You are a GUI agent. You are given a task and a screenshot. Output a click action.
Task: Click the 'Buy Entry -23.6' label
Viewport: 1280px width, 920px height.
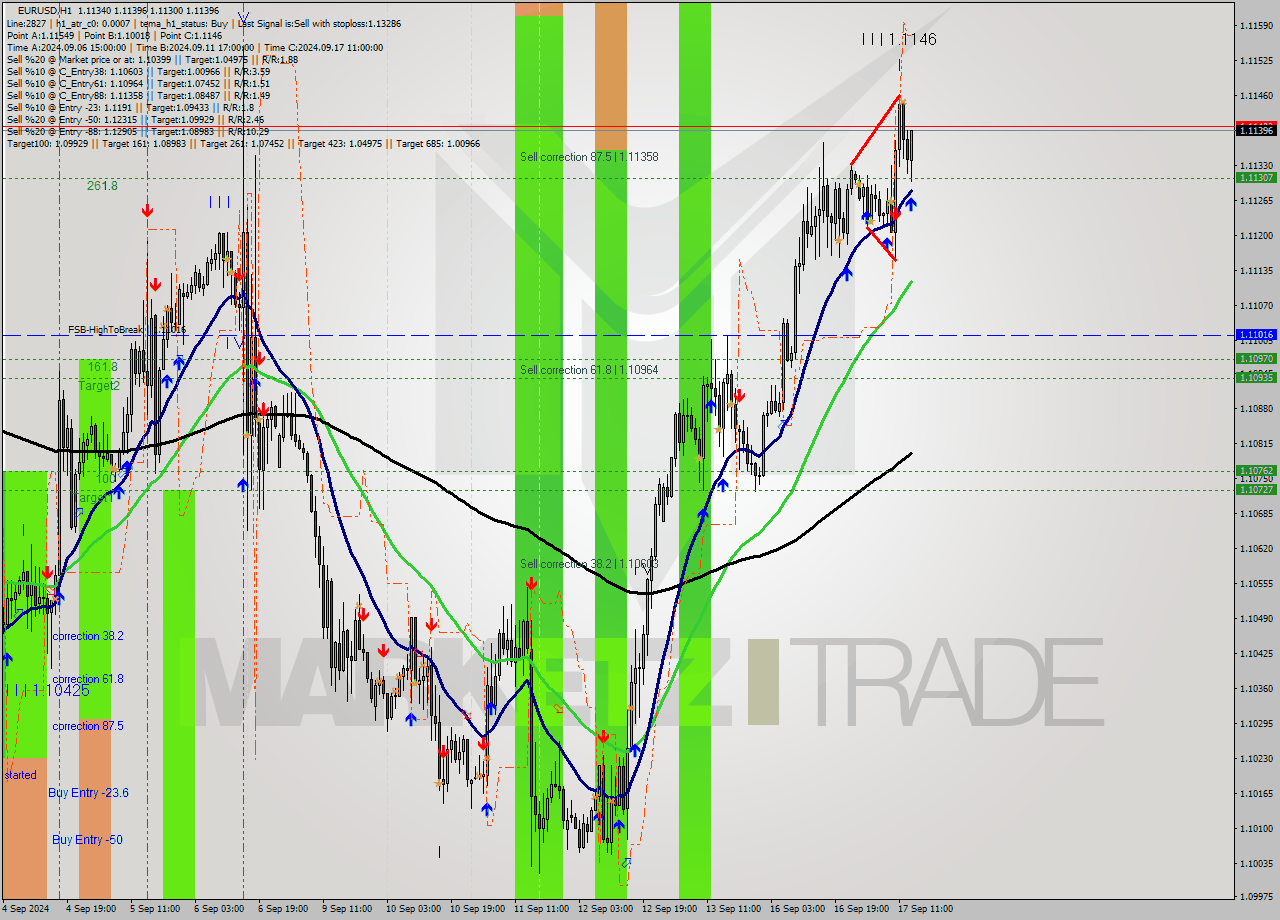[x=88, y=793]
